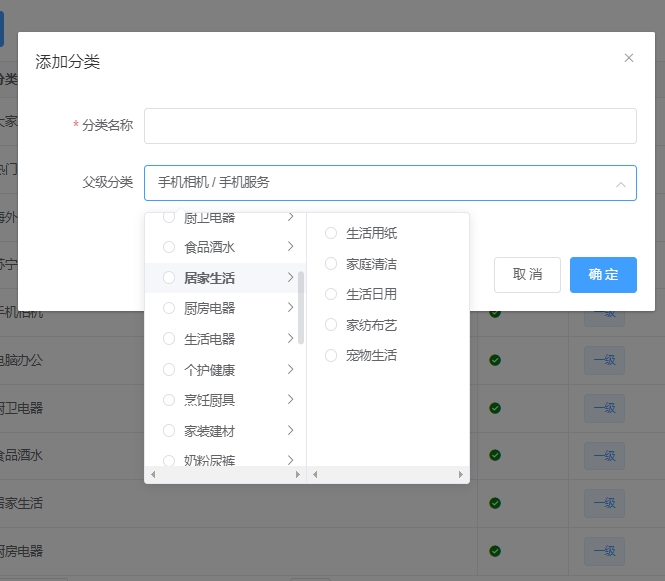Click green check icon in 厨卫电器 row

pos(495,408)
